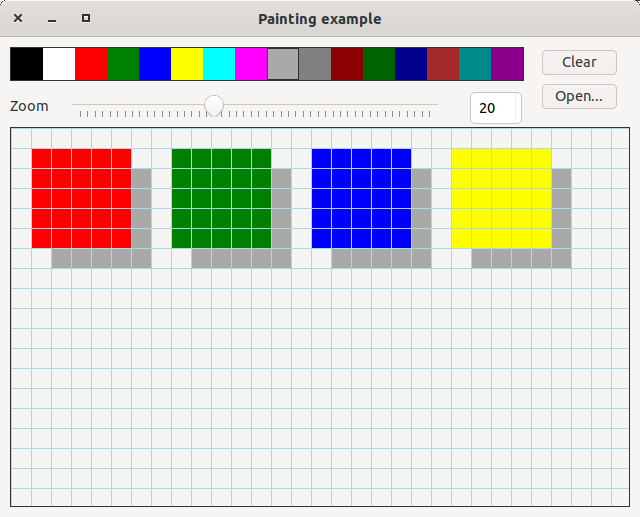The image size is (640, 517).
Task: Open an image with Open... button
Action: pos(579,96)
